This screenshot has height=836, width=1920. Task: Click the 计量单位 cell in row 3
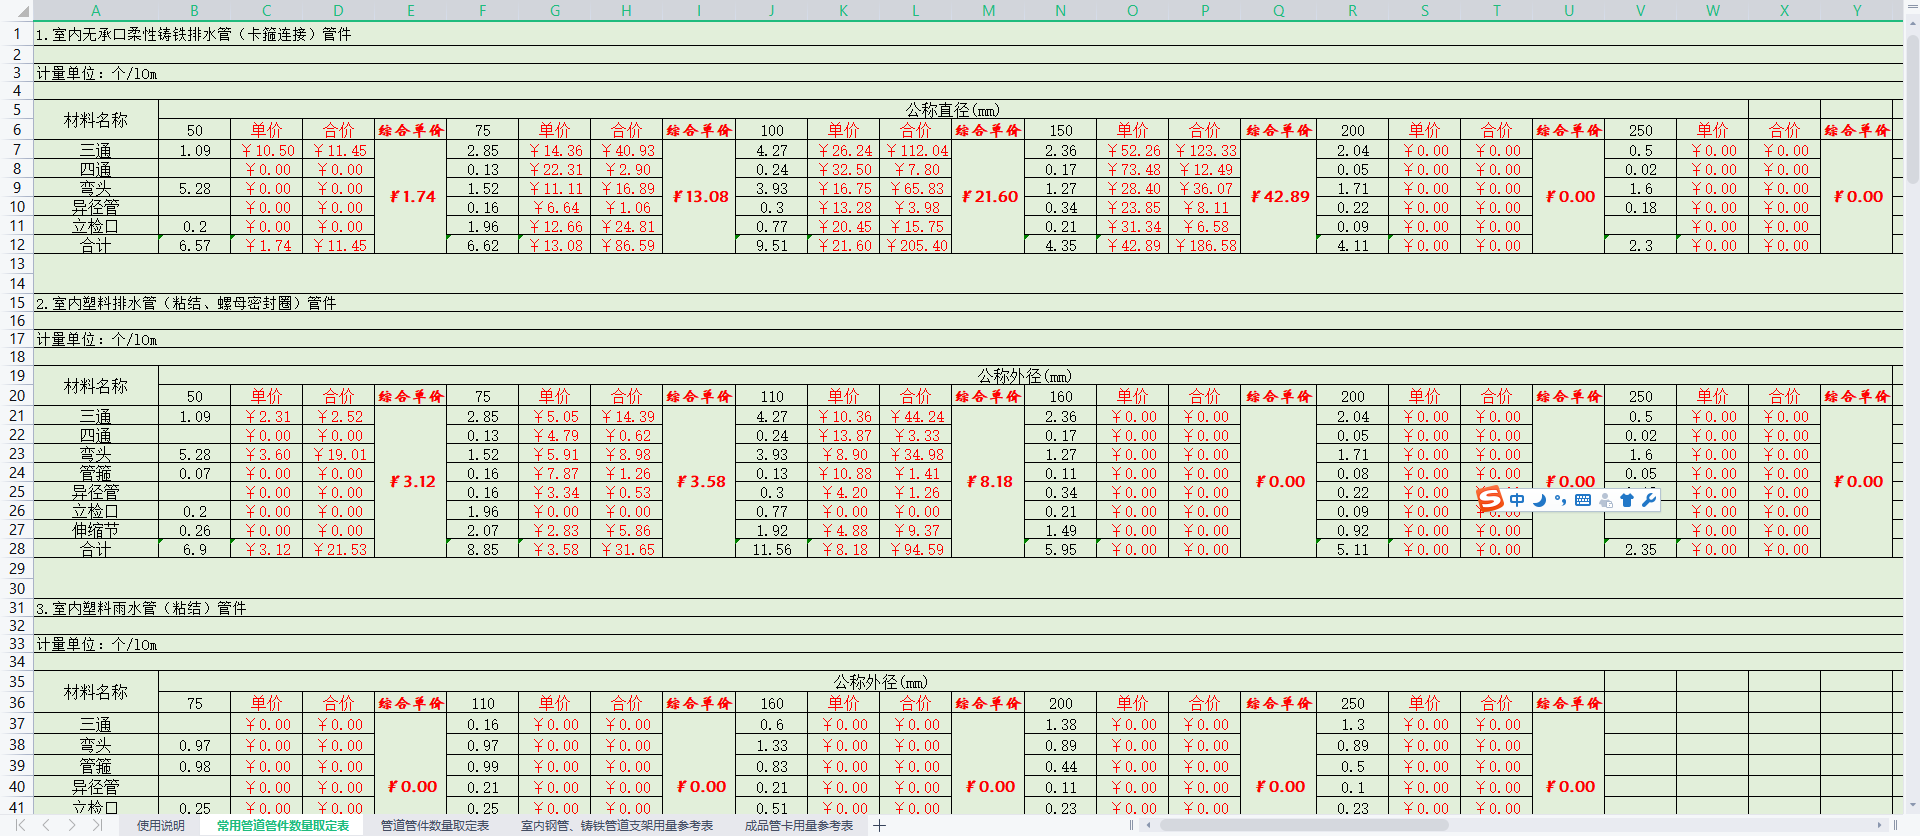coord(96,73)
